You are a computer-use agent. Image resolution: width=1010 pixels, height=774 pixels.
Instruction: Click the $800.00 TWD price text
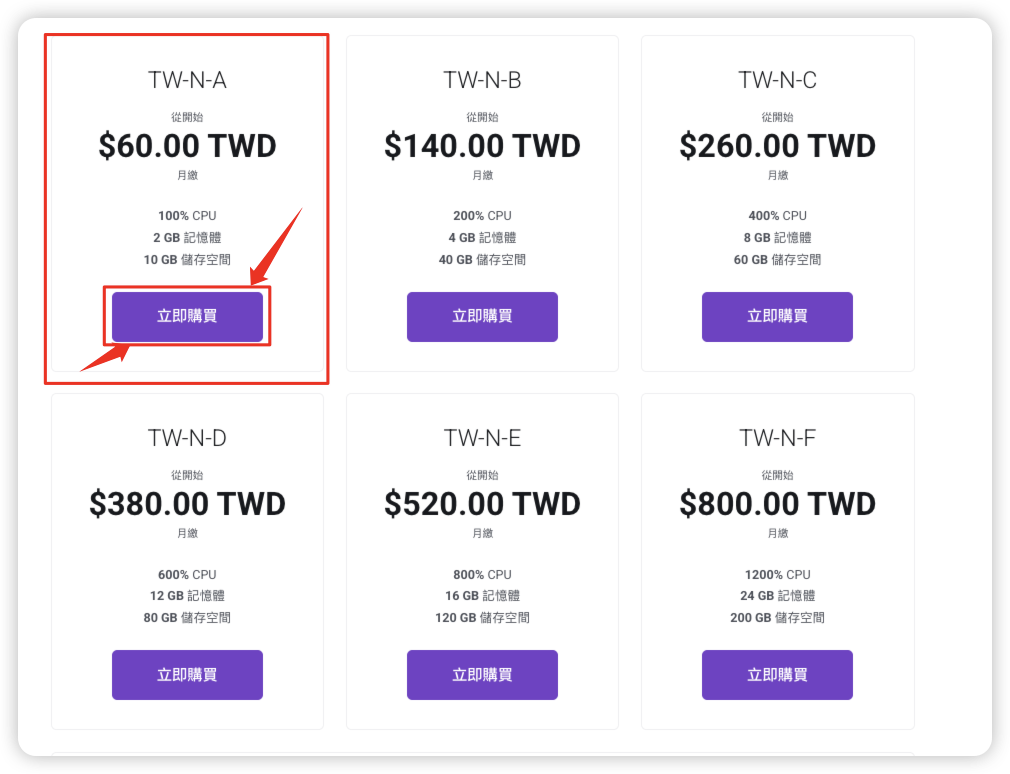pos(777,504)
